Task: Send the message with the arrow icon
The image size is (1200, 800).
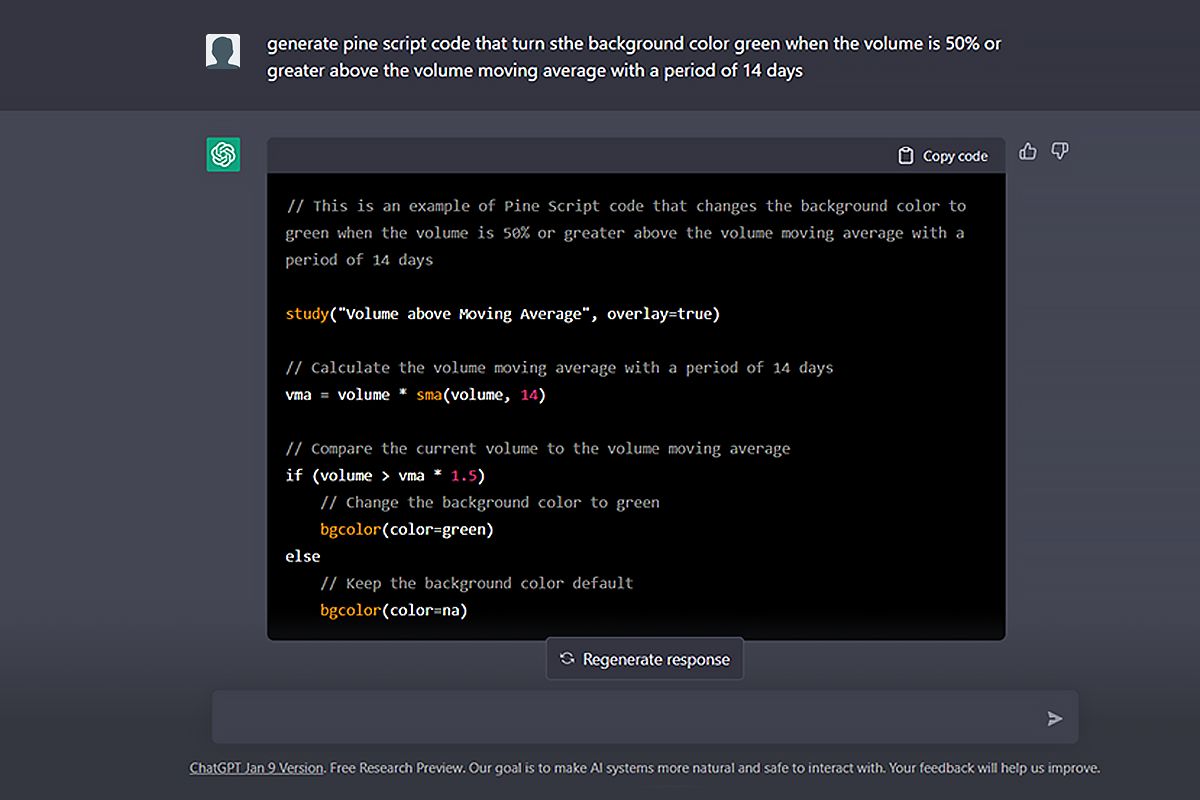Action: tap(1055, 718)
